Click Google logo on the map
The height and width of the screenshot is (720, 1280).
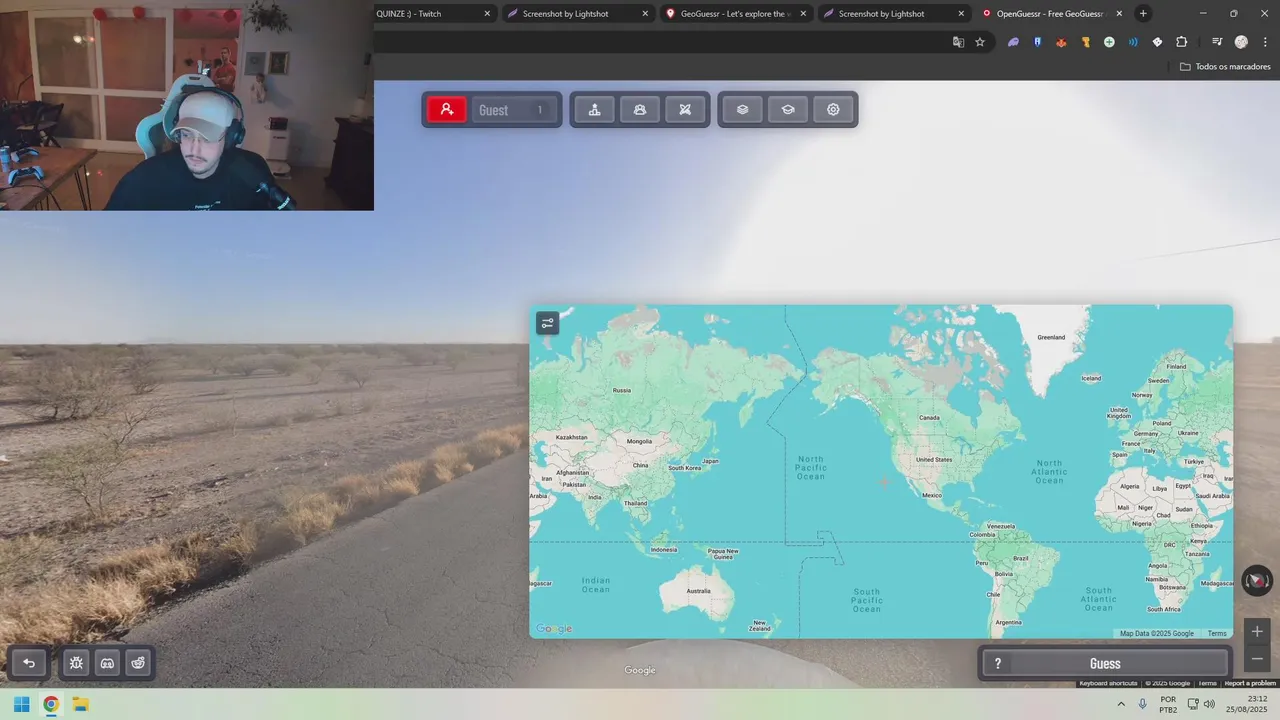point(554,628)
